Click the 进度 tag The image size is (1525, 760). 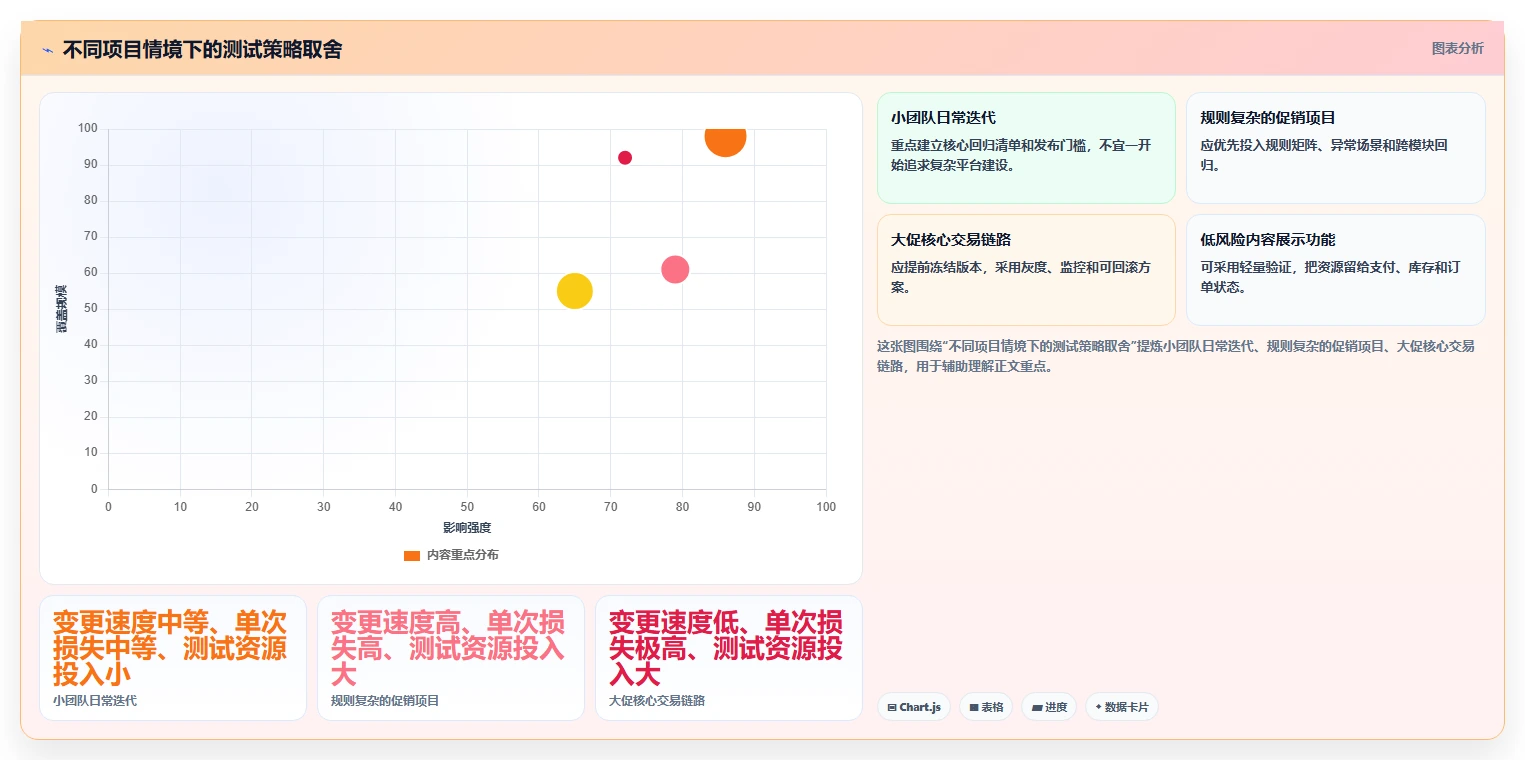1049,707
